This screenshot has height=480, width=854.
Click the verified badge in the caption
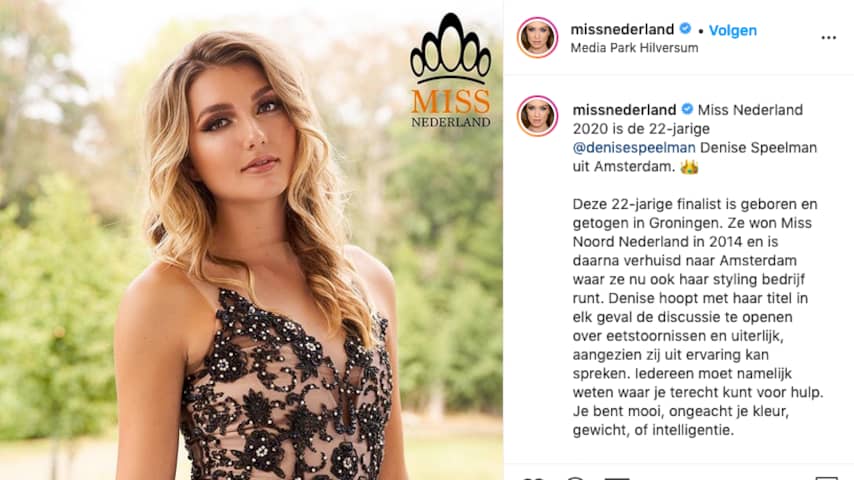(x=687, y=109)
